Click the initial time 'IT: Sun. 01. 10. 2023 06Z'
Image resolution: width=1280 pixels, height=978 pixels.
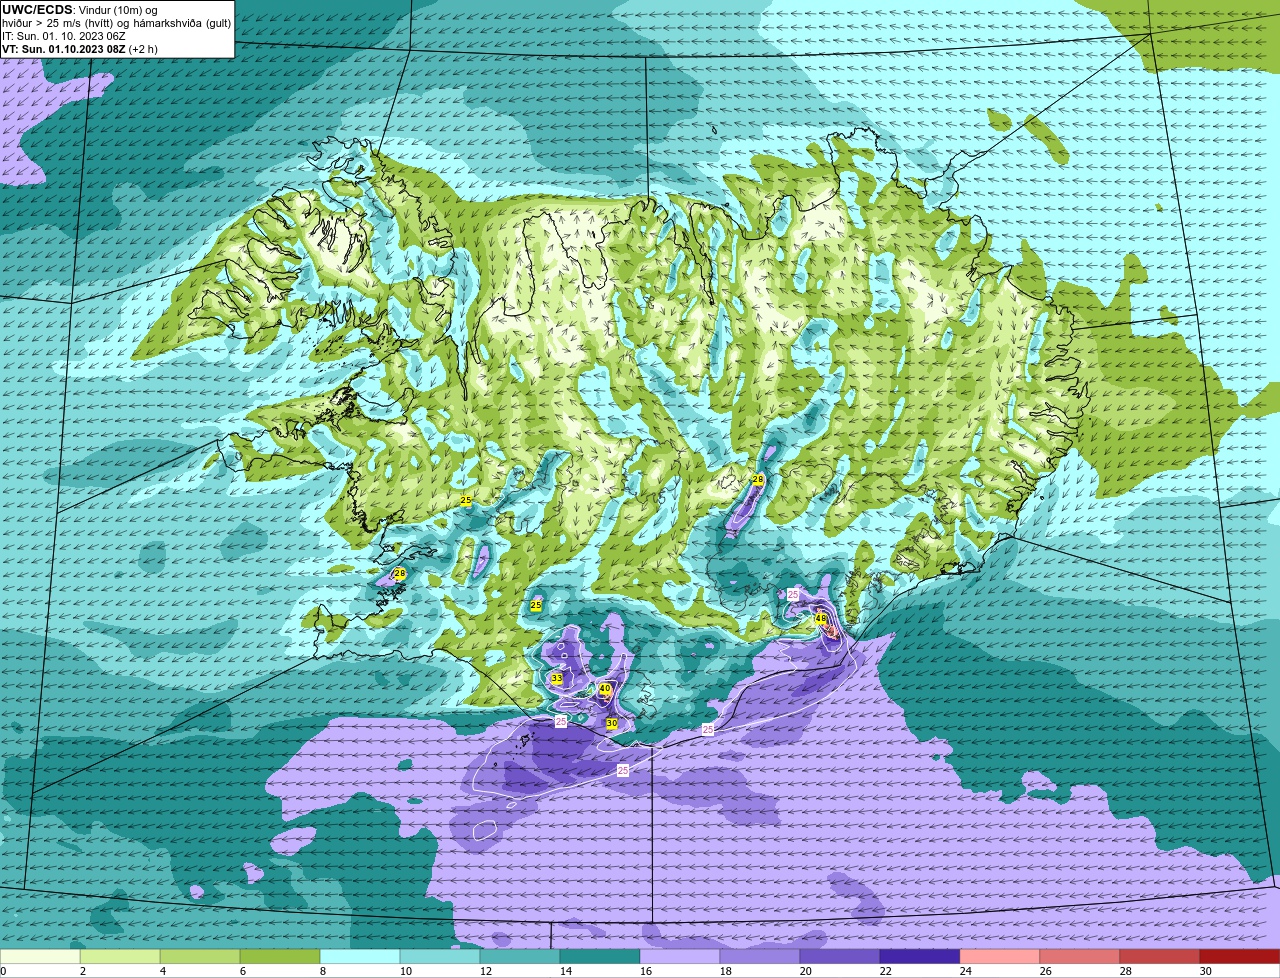point(64,36)
